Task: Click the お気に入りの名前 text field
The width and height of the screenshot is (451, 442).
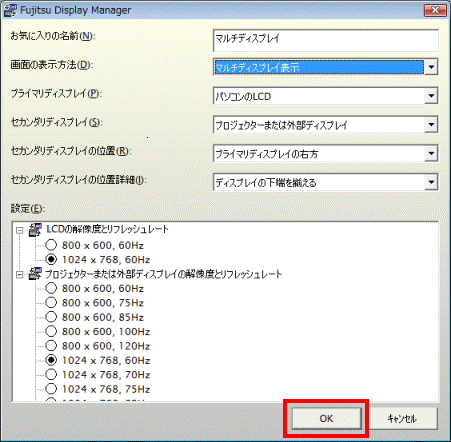Action: click(326, 40)
